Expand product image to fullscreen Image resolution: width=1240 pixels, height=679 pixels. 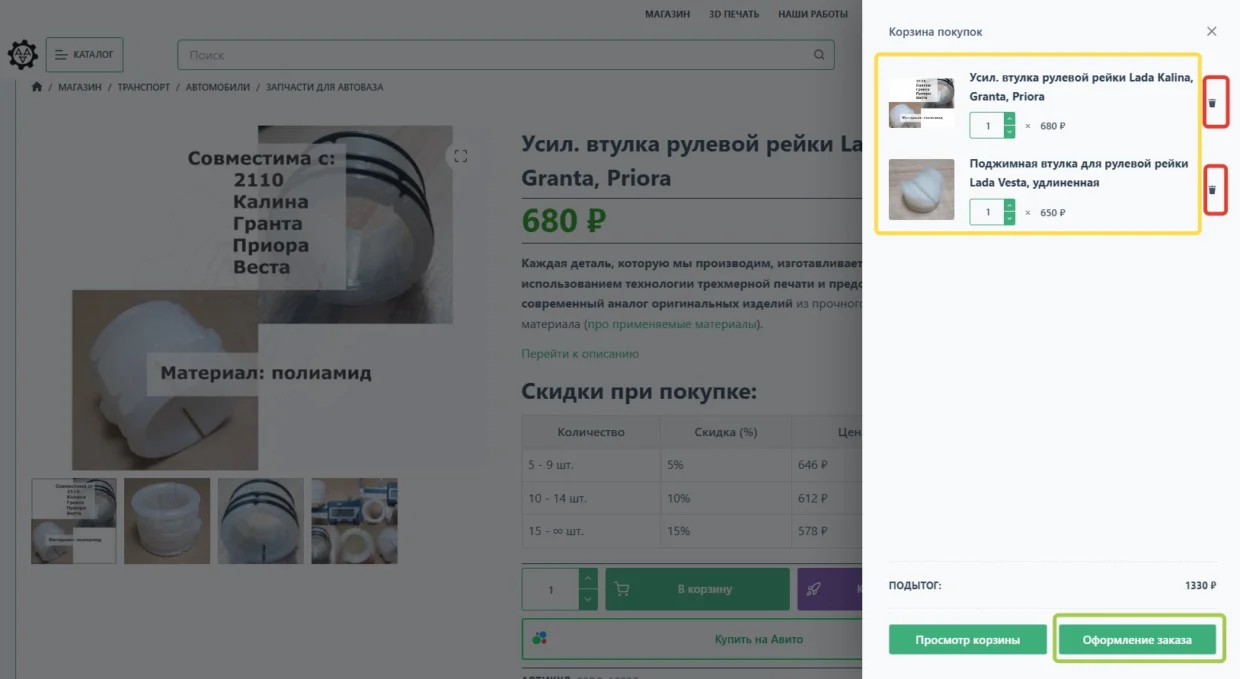[x=460, y=156]
